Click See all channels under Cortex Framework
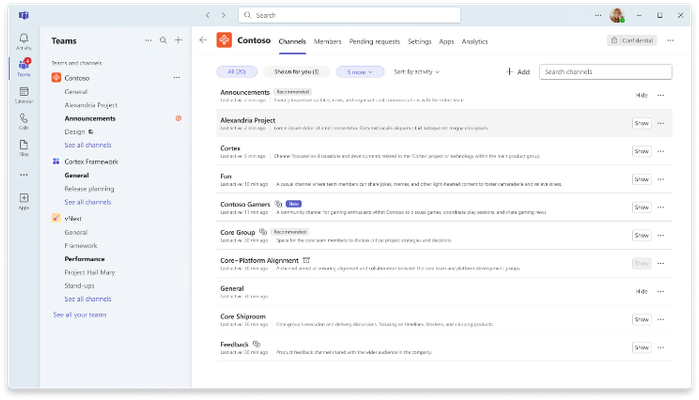Screen dimensions: 699x400 click(88, 202)
